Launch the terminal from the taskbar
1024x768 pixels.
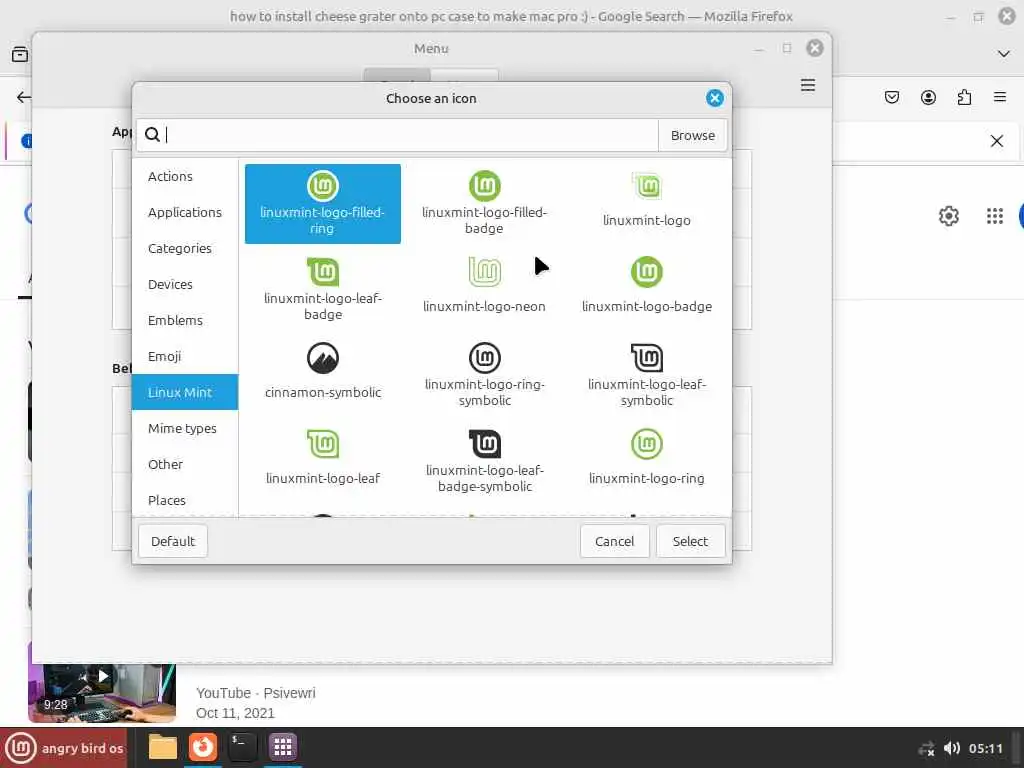pos(242,747)
